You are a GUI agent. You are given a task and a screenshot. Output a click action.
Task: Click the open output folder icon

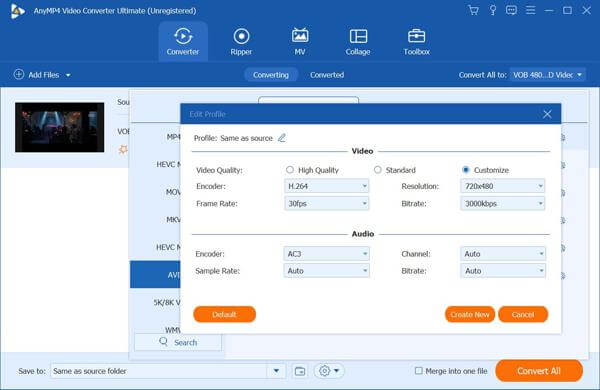point(300,371)
